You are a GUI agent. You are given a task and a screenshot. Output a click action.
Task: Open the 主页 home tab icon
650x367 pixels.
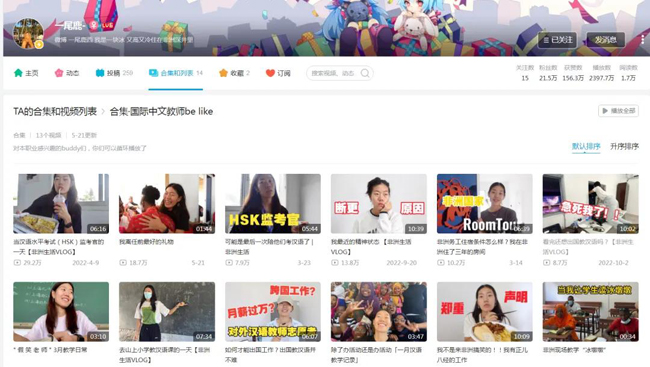coord(18,73)
